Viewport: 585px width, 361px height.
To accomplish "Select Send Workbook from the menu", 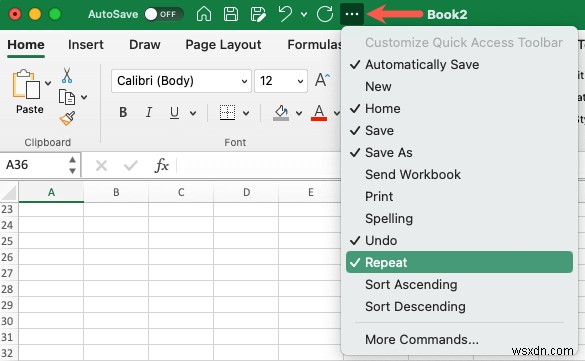I will [459, 175].
